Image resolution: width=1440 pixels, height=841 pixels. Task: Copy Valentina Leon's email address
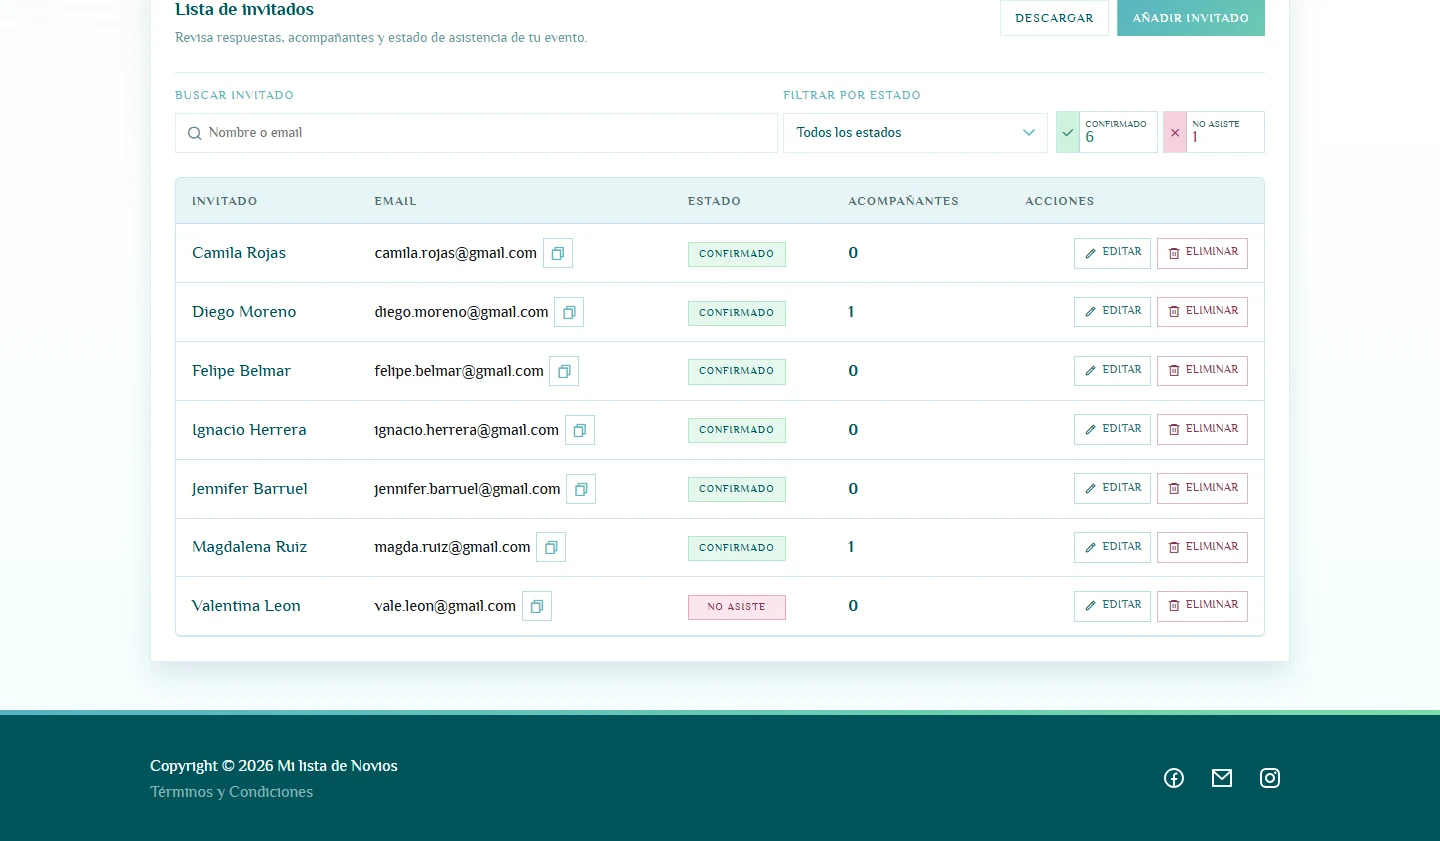[x=537, y=606]
